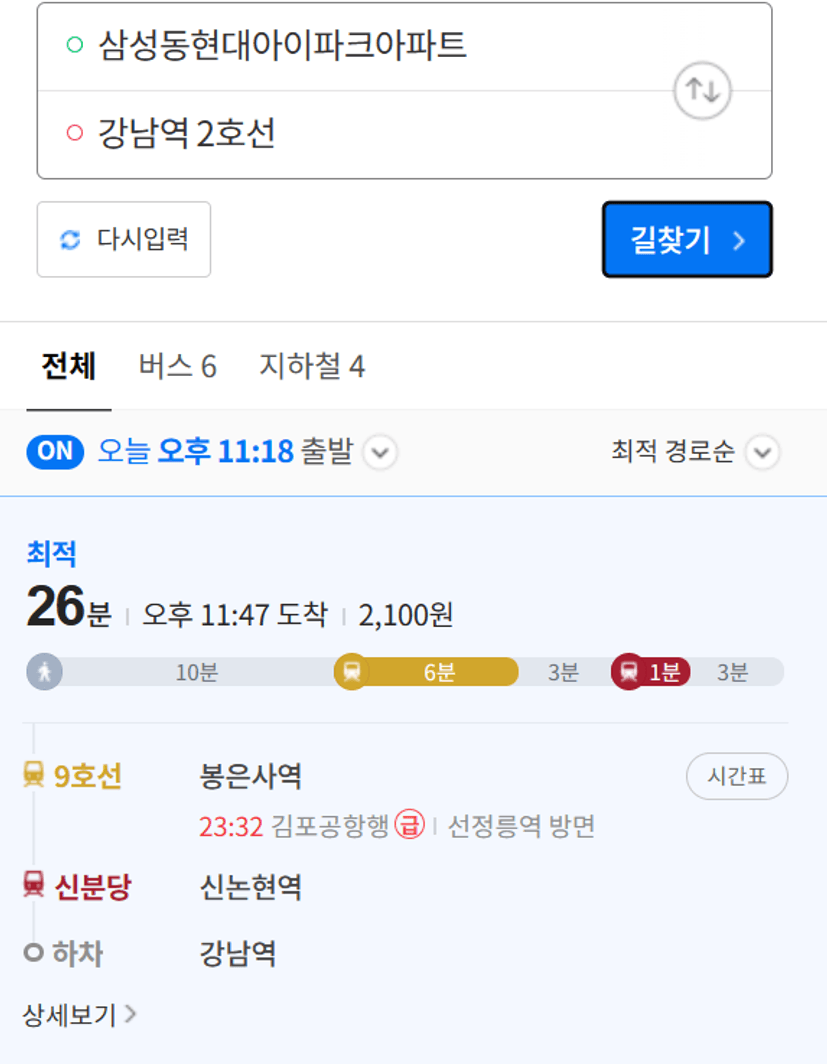Swap origin and destination with arrows icon
The width and height of the screenshot is (827, 1064).
coord(702,90)
